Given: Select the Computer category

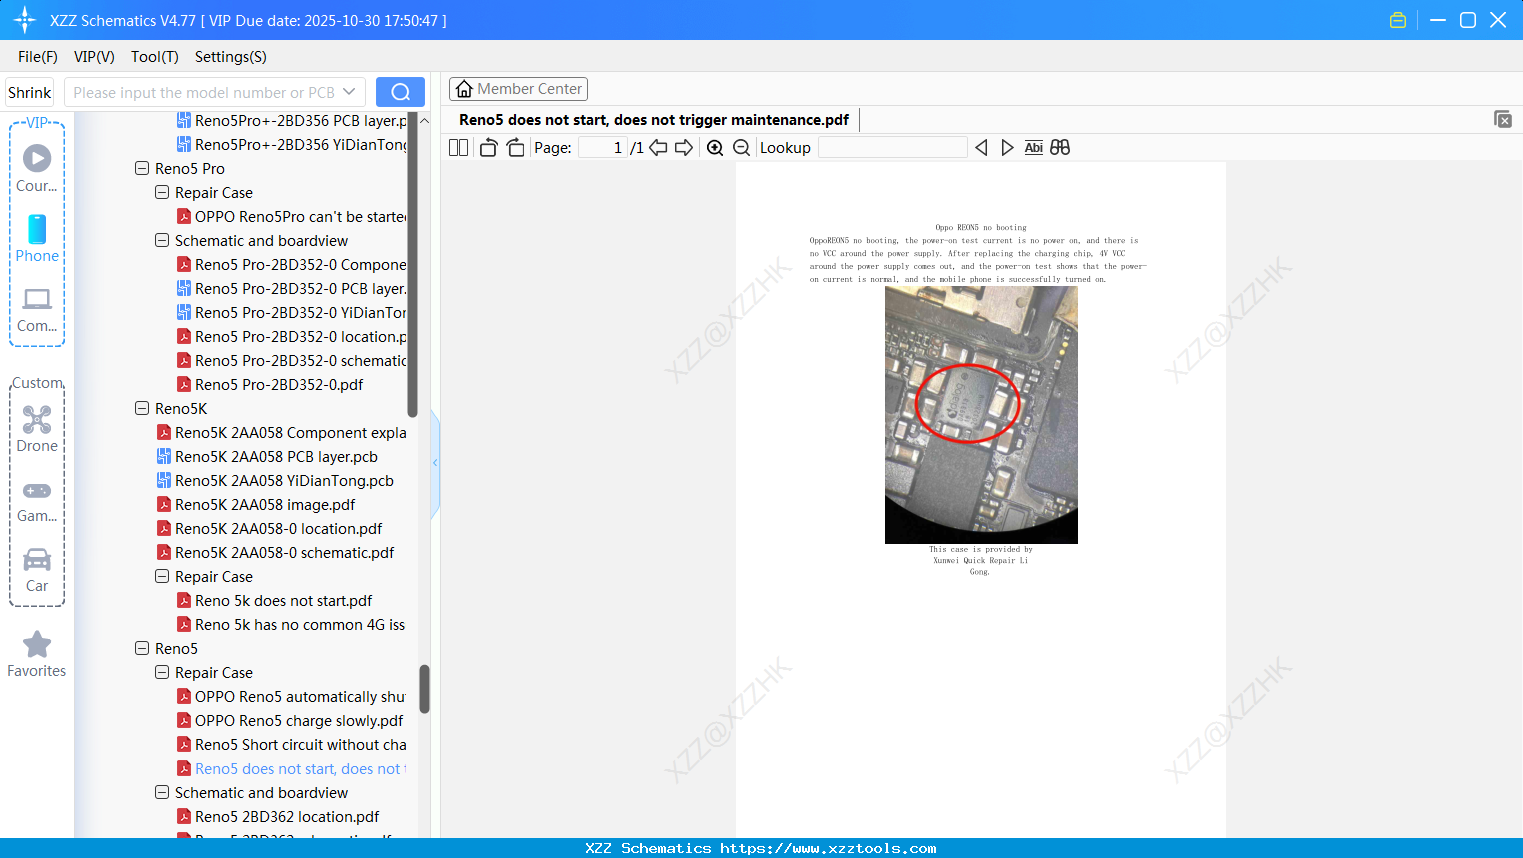Looking at the screenshot, I should tap(37, 310).
